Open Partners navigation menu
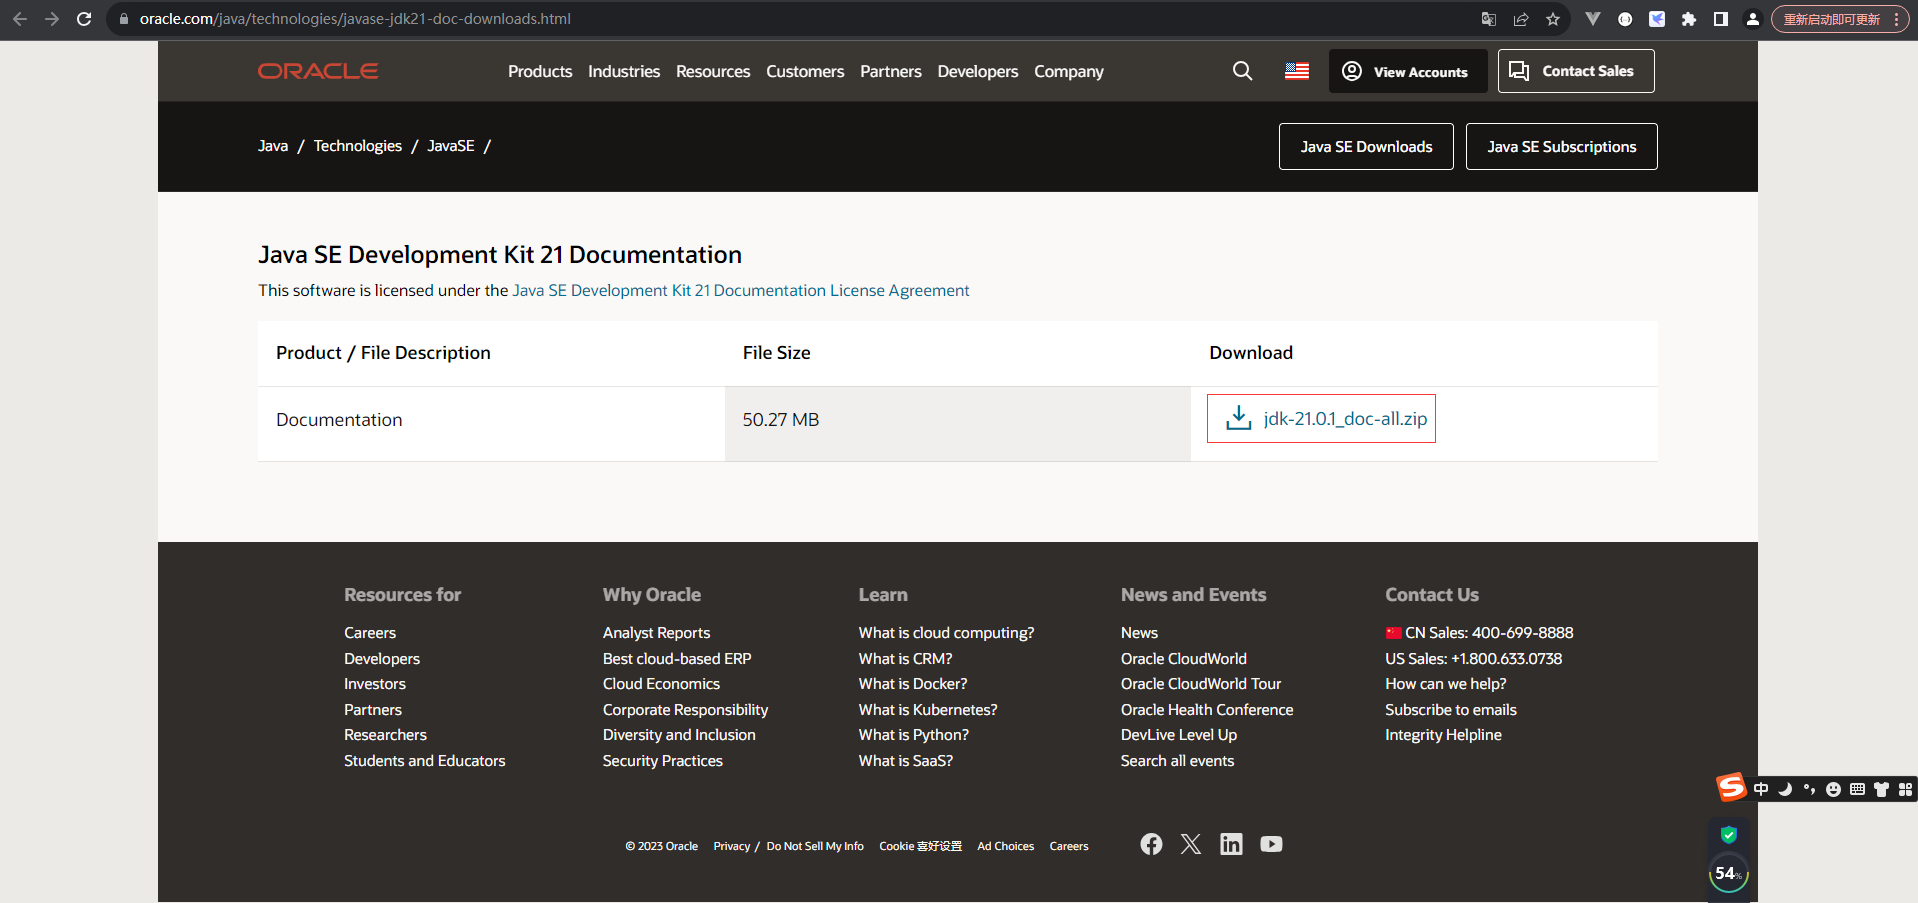The image size is (1918, 903). tap(891, 71)
